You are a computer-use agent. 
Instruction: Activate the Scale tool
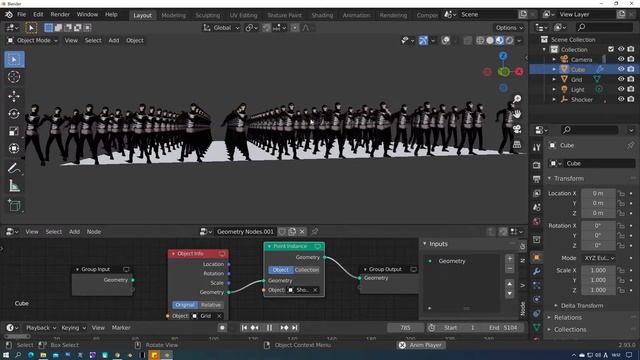[x=14, y=131]
